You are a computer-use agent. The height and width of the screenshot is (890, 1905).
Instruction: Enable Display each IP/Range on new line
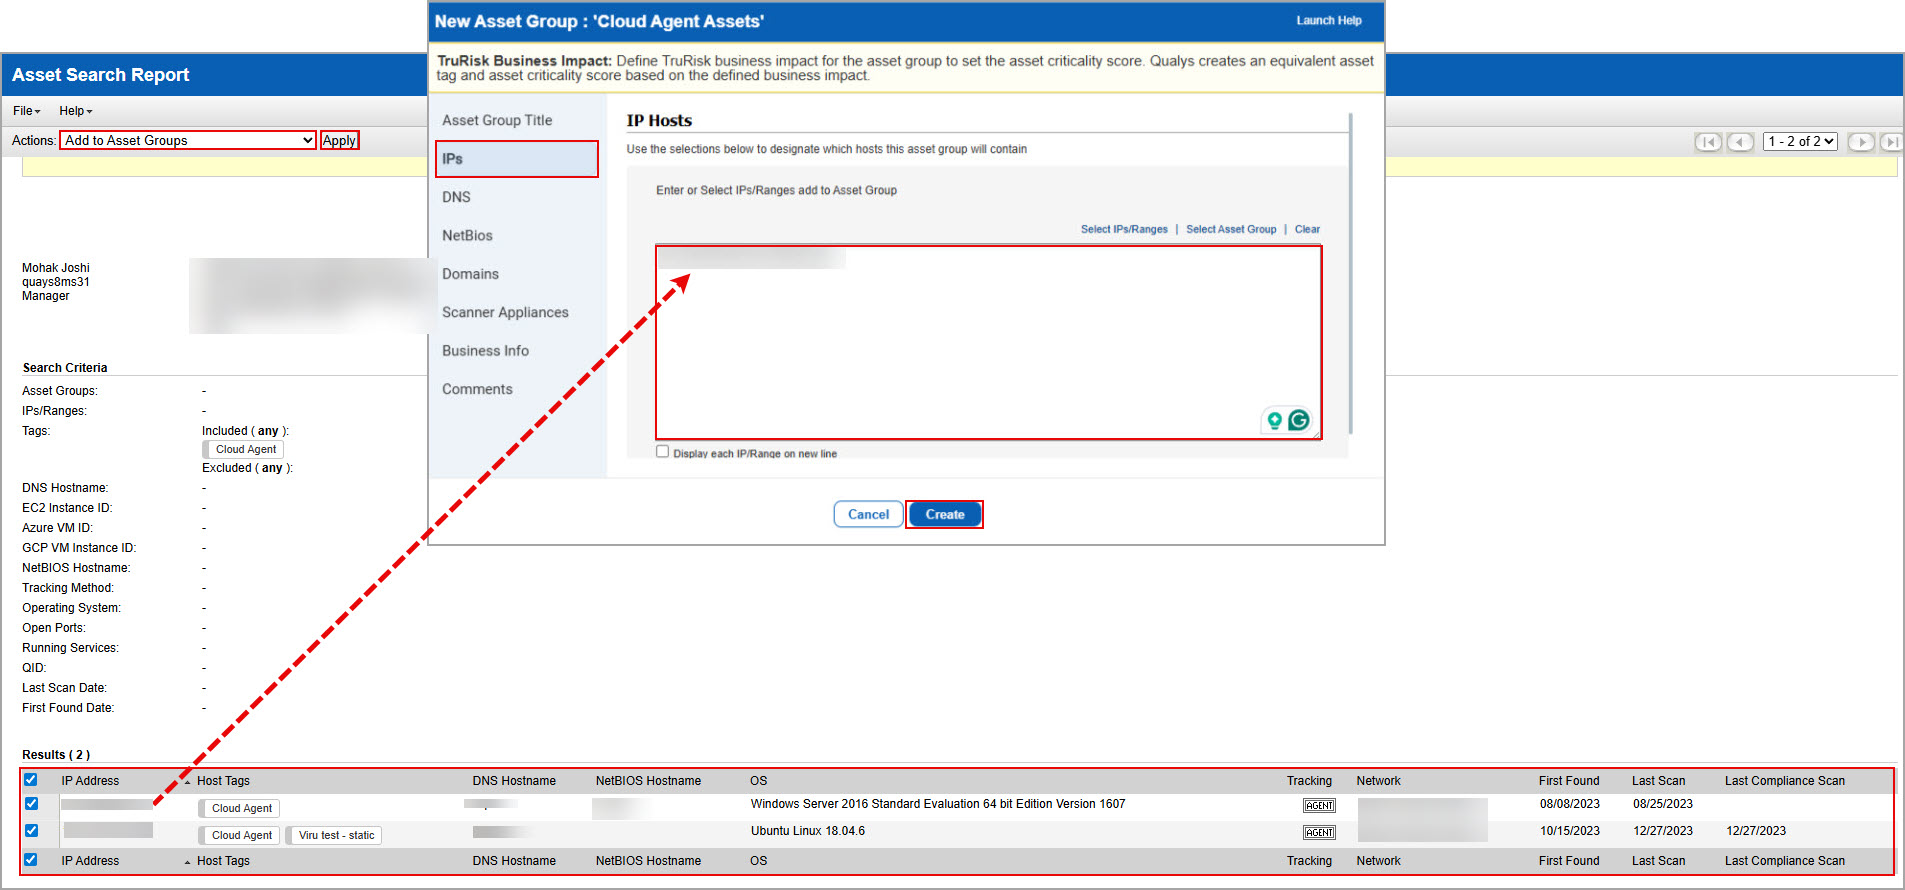662,452
